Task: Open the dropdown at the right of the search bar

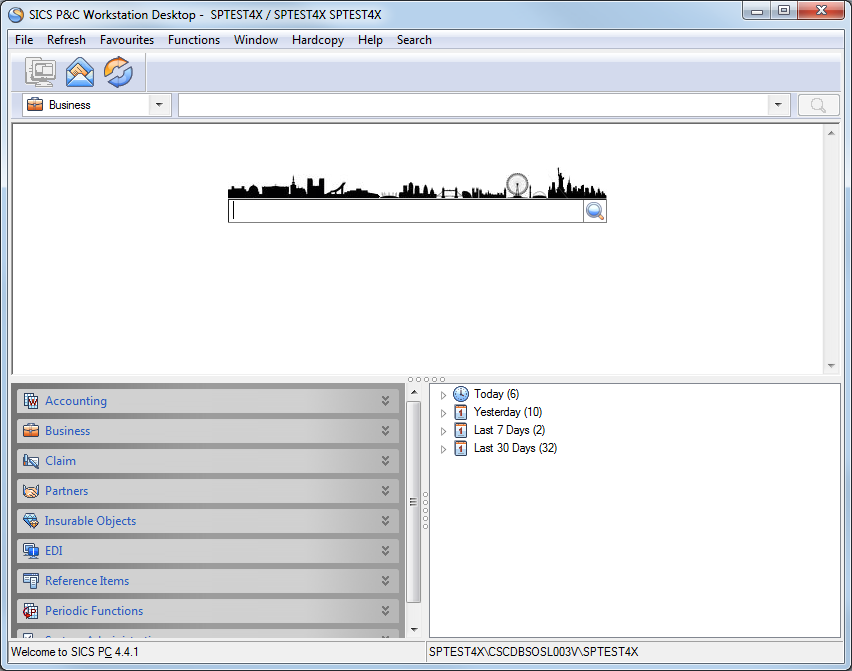Action: 777,104
